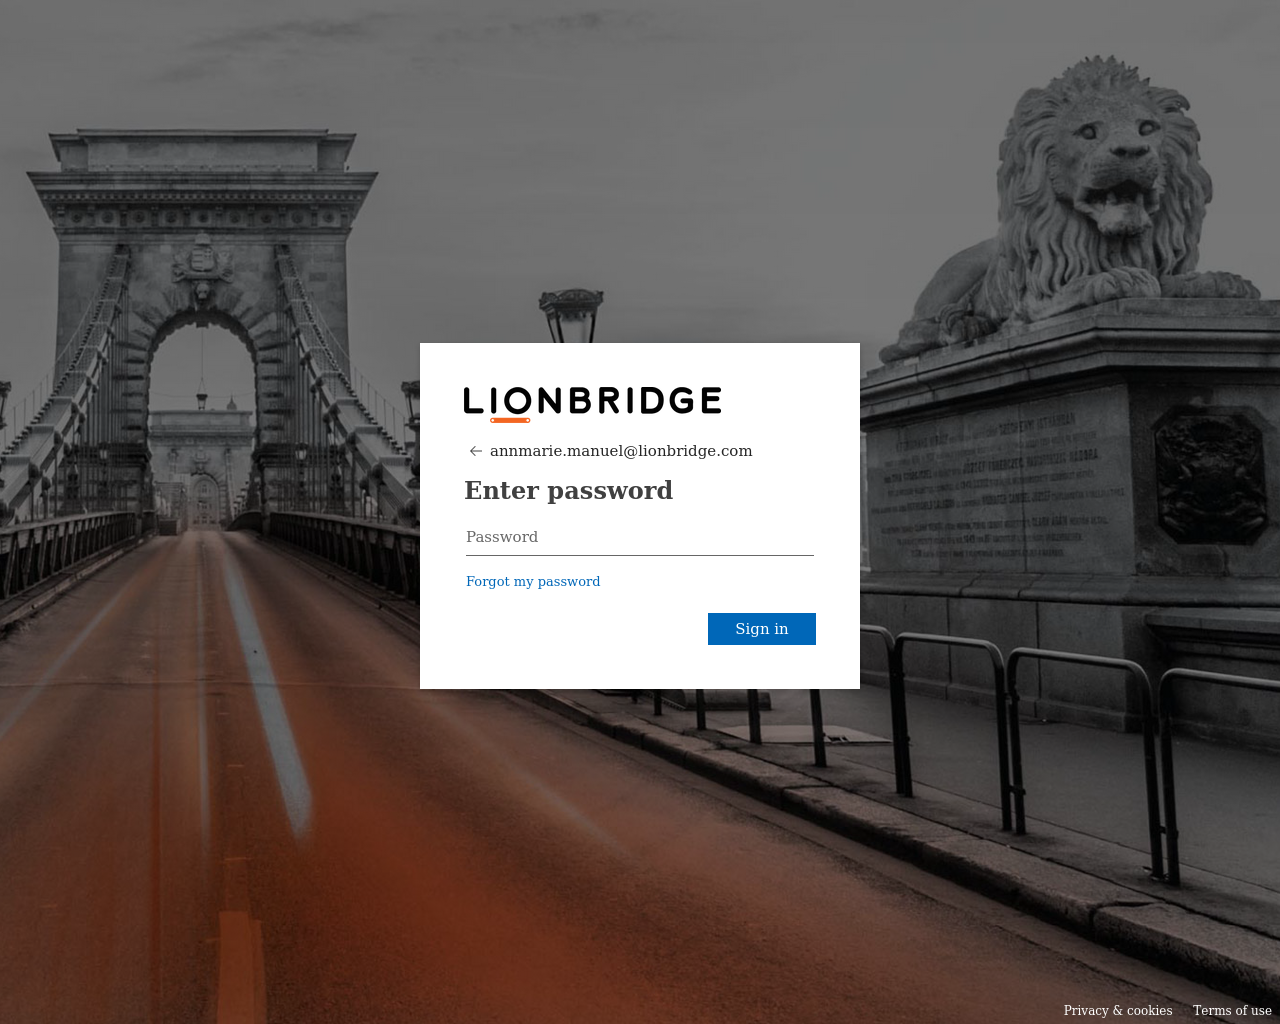Click the back arrow beside the email

point(476,451)
